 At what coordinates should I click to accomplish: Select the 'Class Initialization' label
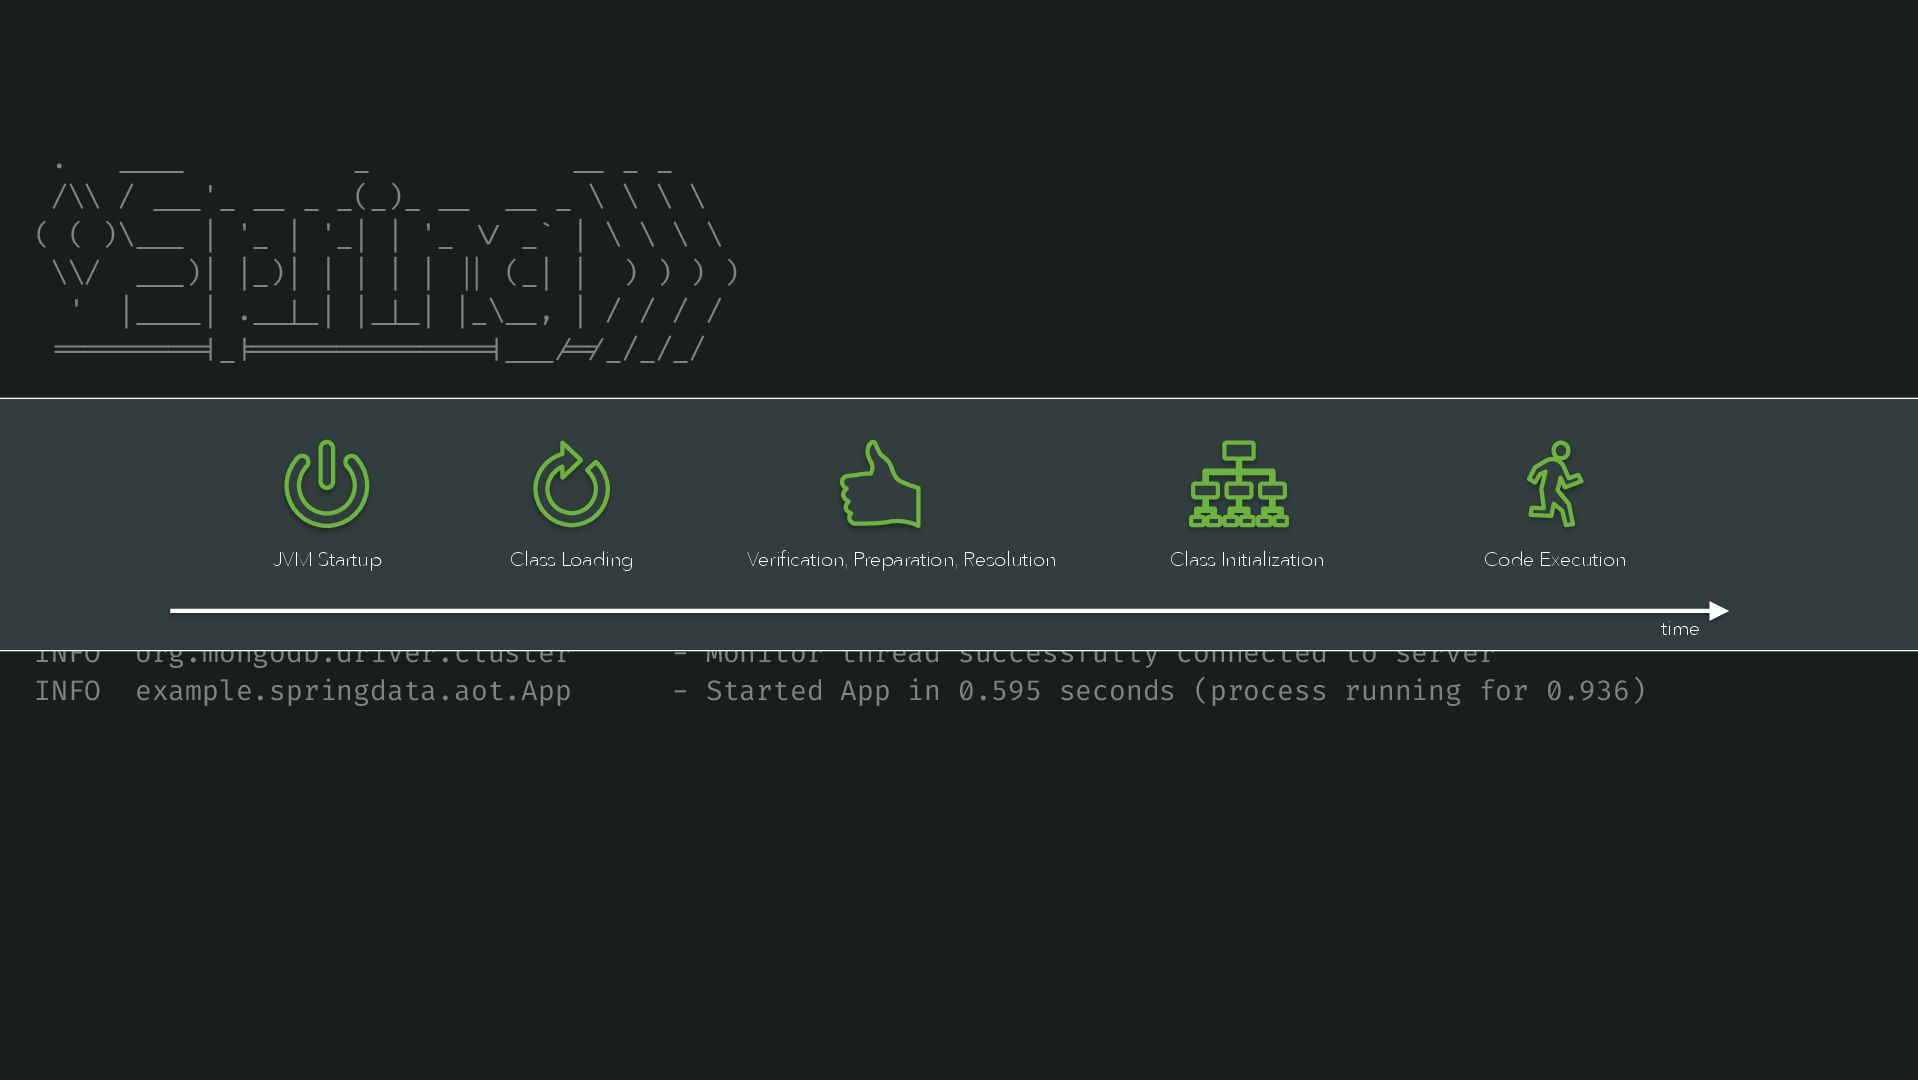tap(1247, 560)
